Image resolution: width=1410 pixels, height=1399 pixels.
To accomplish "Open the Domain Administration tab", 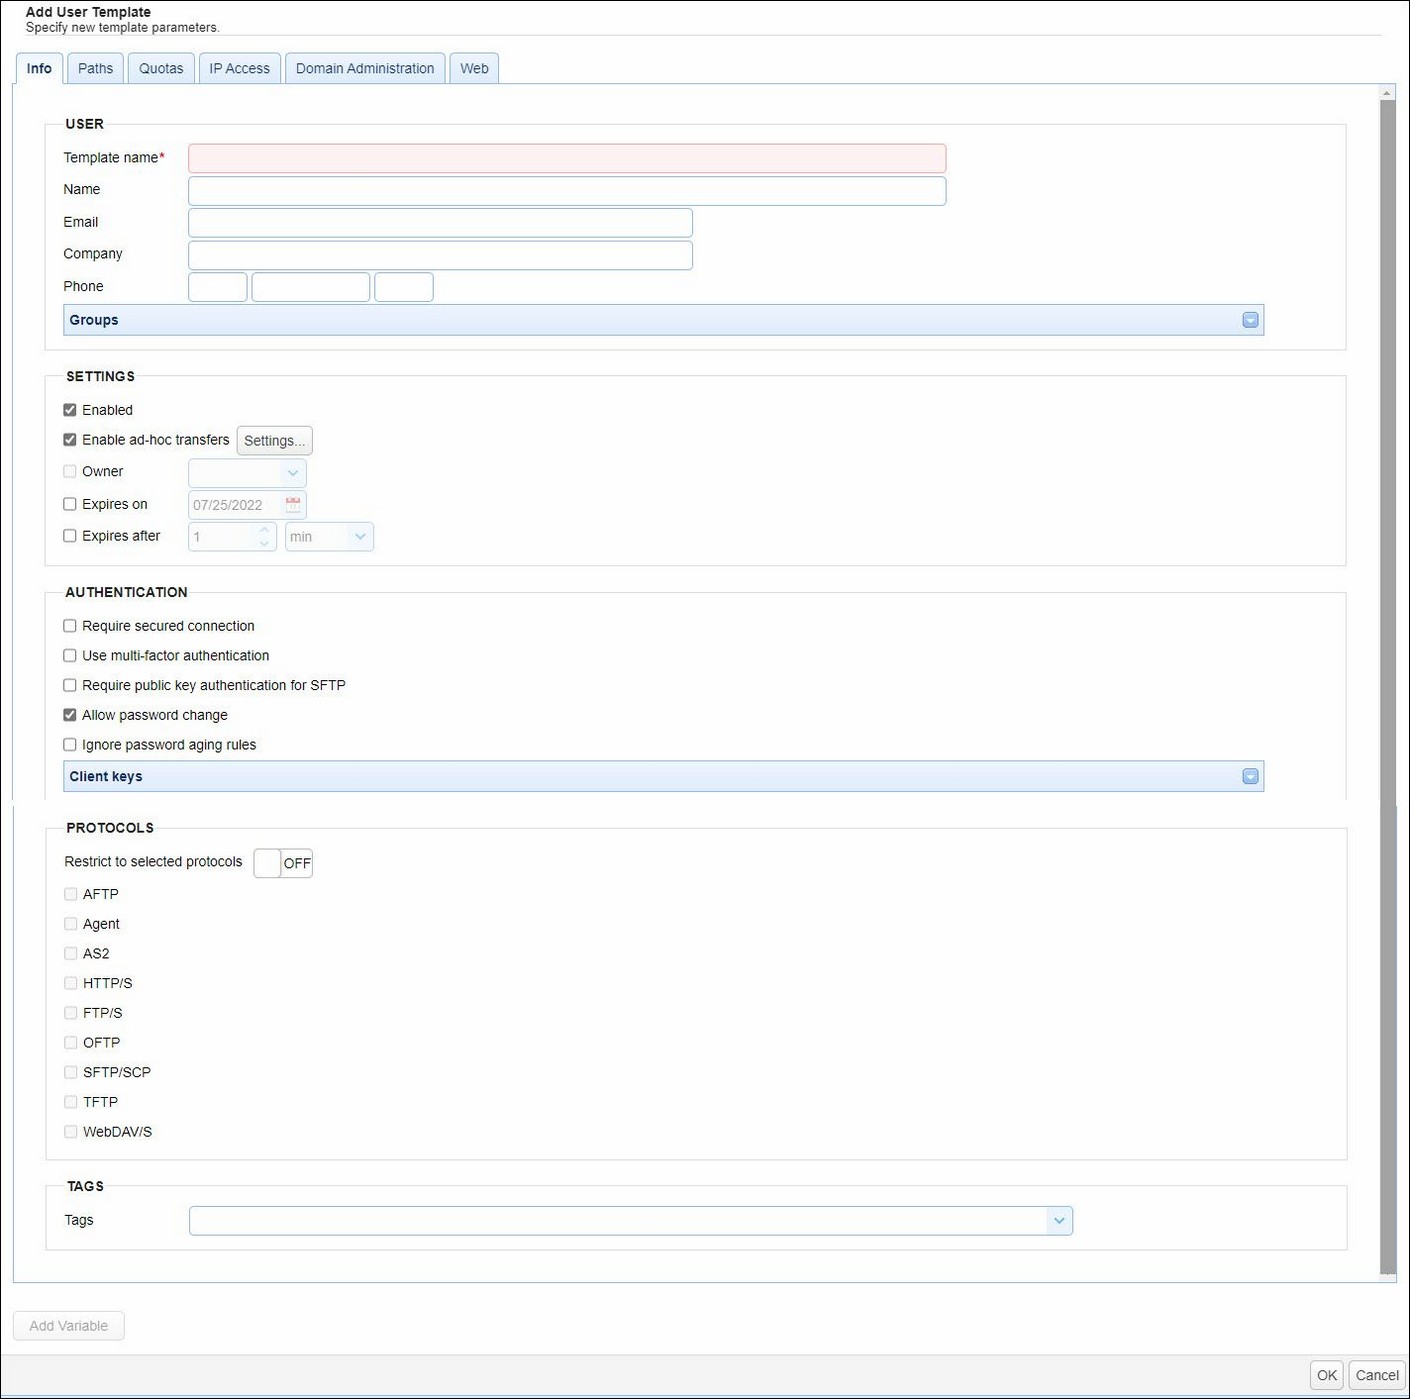I will coord(364,67).
